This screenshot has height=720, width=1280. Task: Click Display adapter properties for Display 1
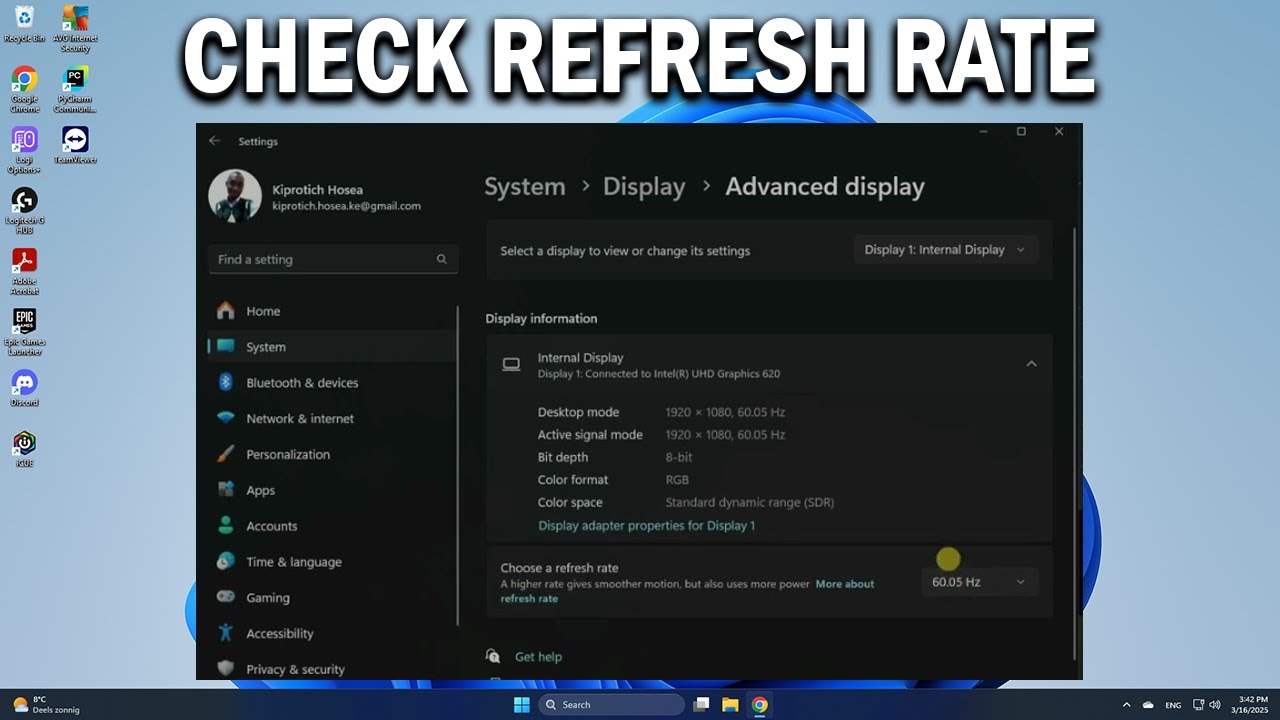pos(646,526)
